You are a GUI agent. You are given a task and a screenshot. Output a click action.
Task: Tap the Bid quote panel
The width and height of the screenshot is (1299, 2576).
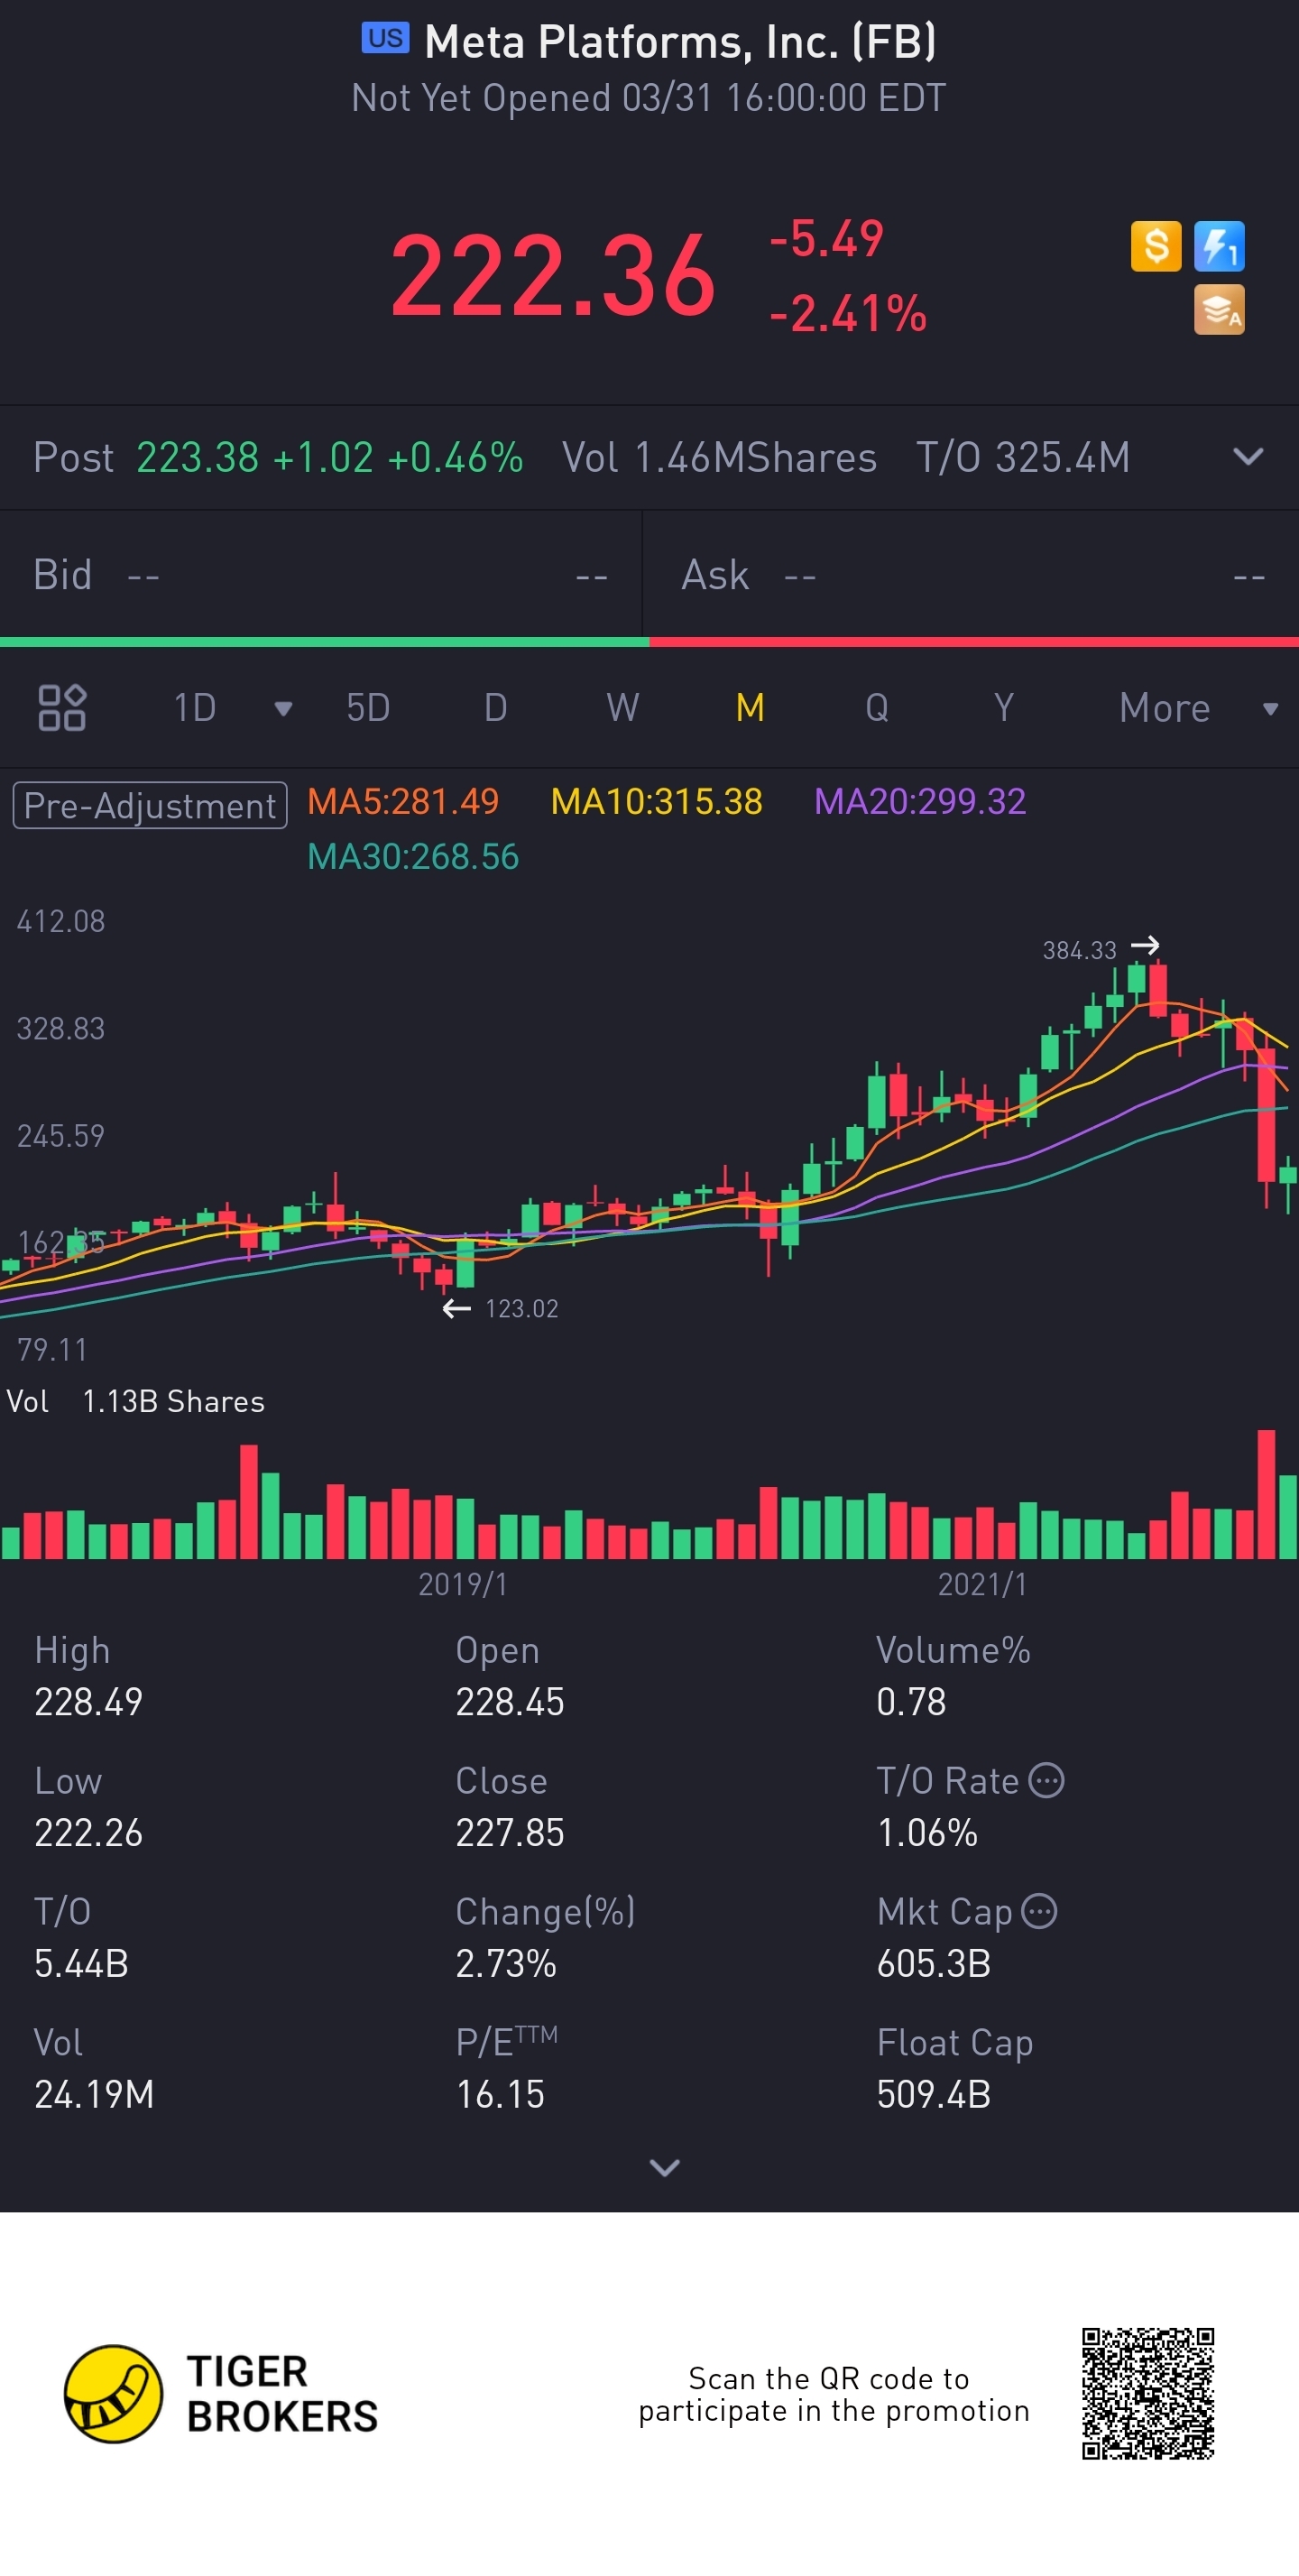320,575
